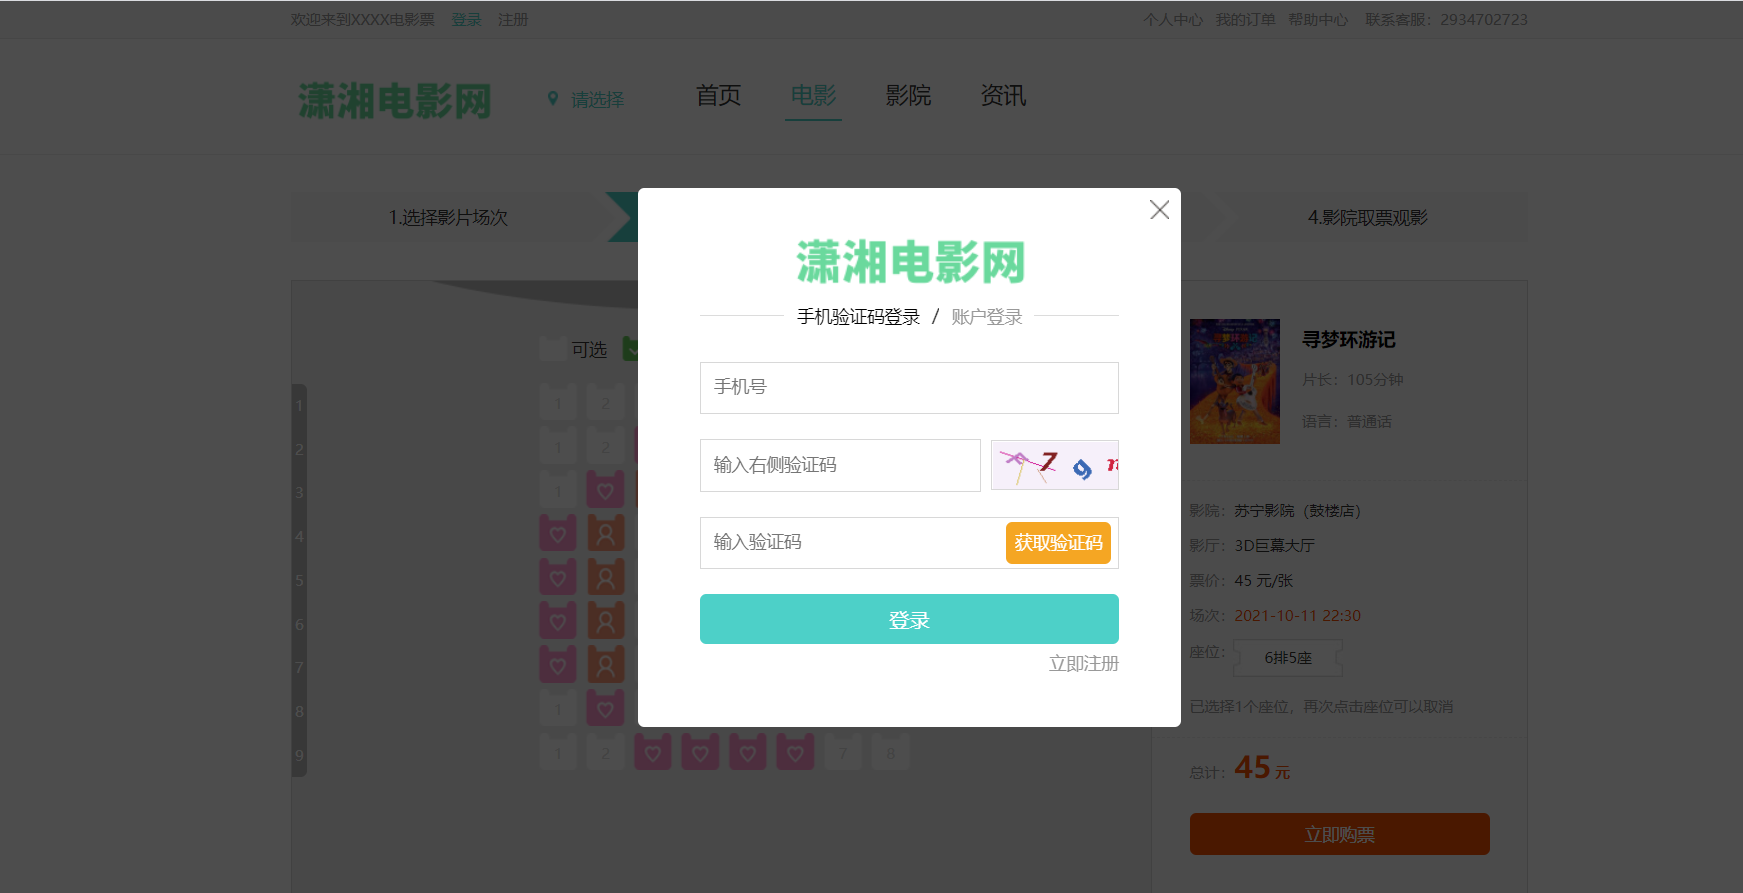Click the 寻梦环游记 movie title
Screen dimensions: 1743x893
[x=1349, y=340]
